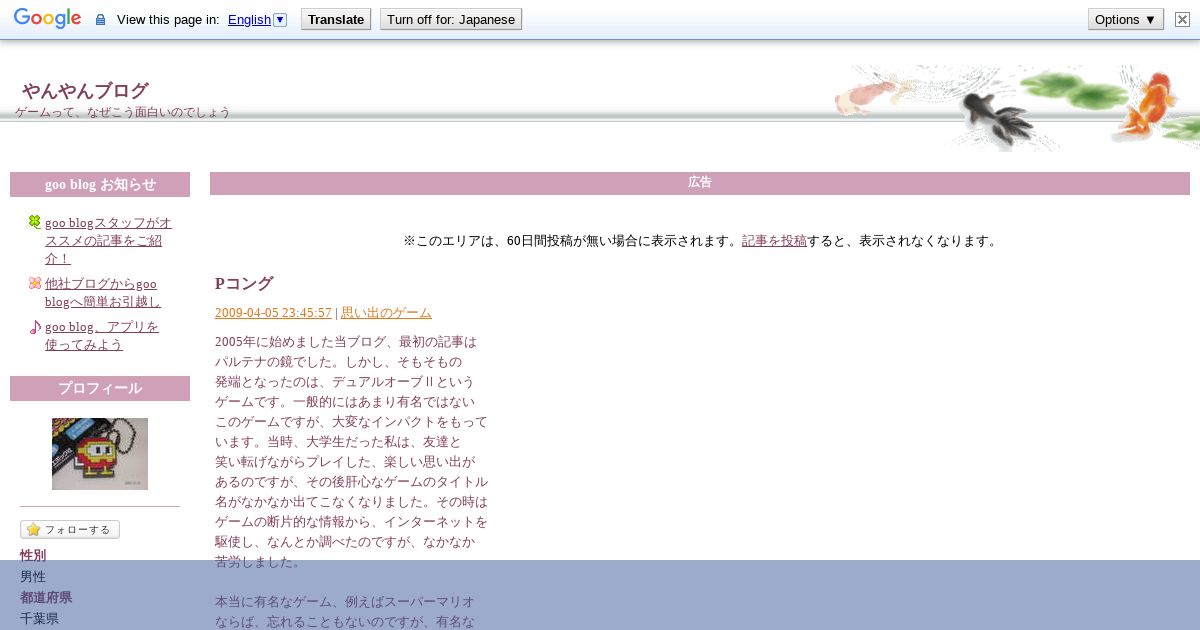Screen dimensions: 1200x630
Task: Click the 男性 value in profile
Action: (x=33, y=577)
